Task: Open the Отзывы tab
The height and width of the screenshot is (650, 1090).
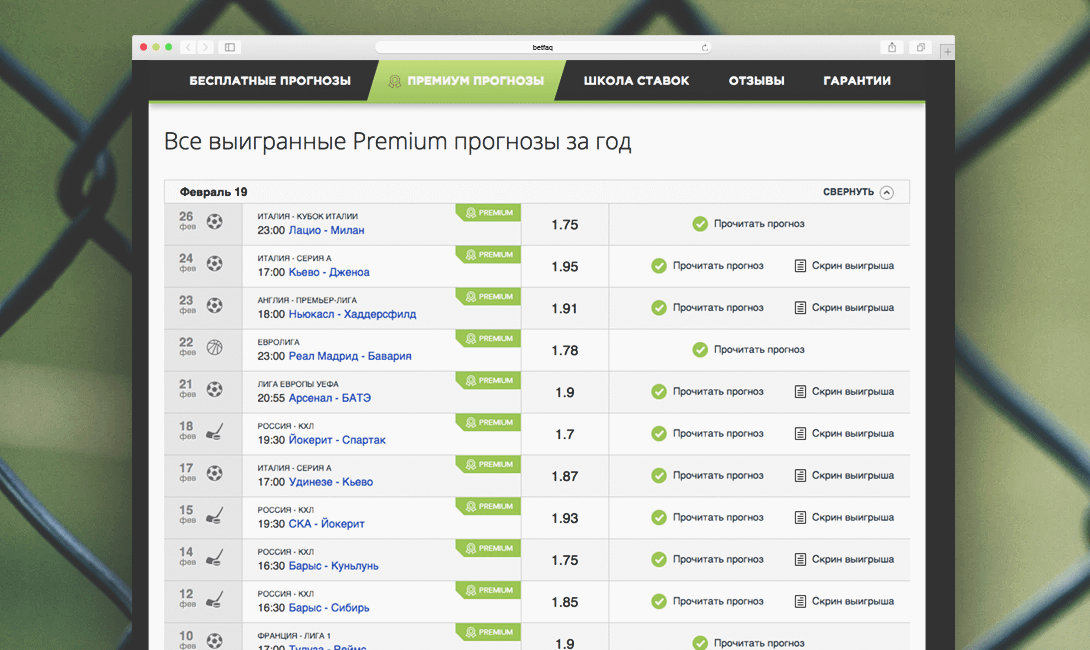Action: point(756,81)
